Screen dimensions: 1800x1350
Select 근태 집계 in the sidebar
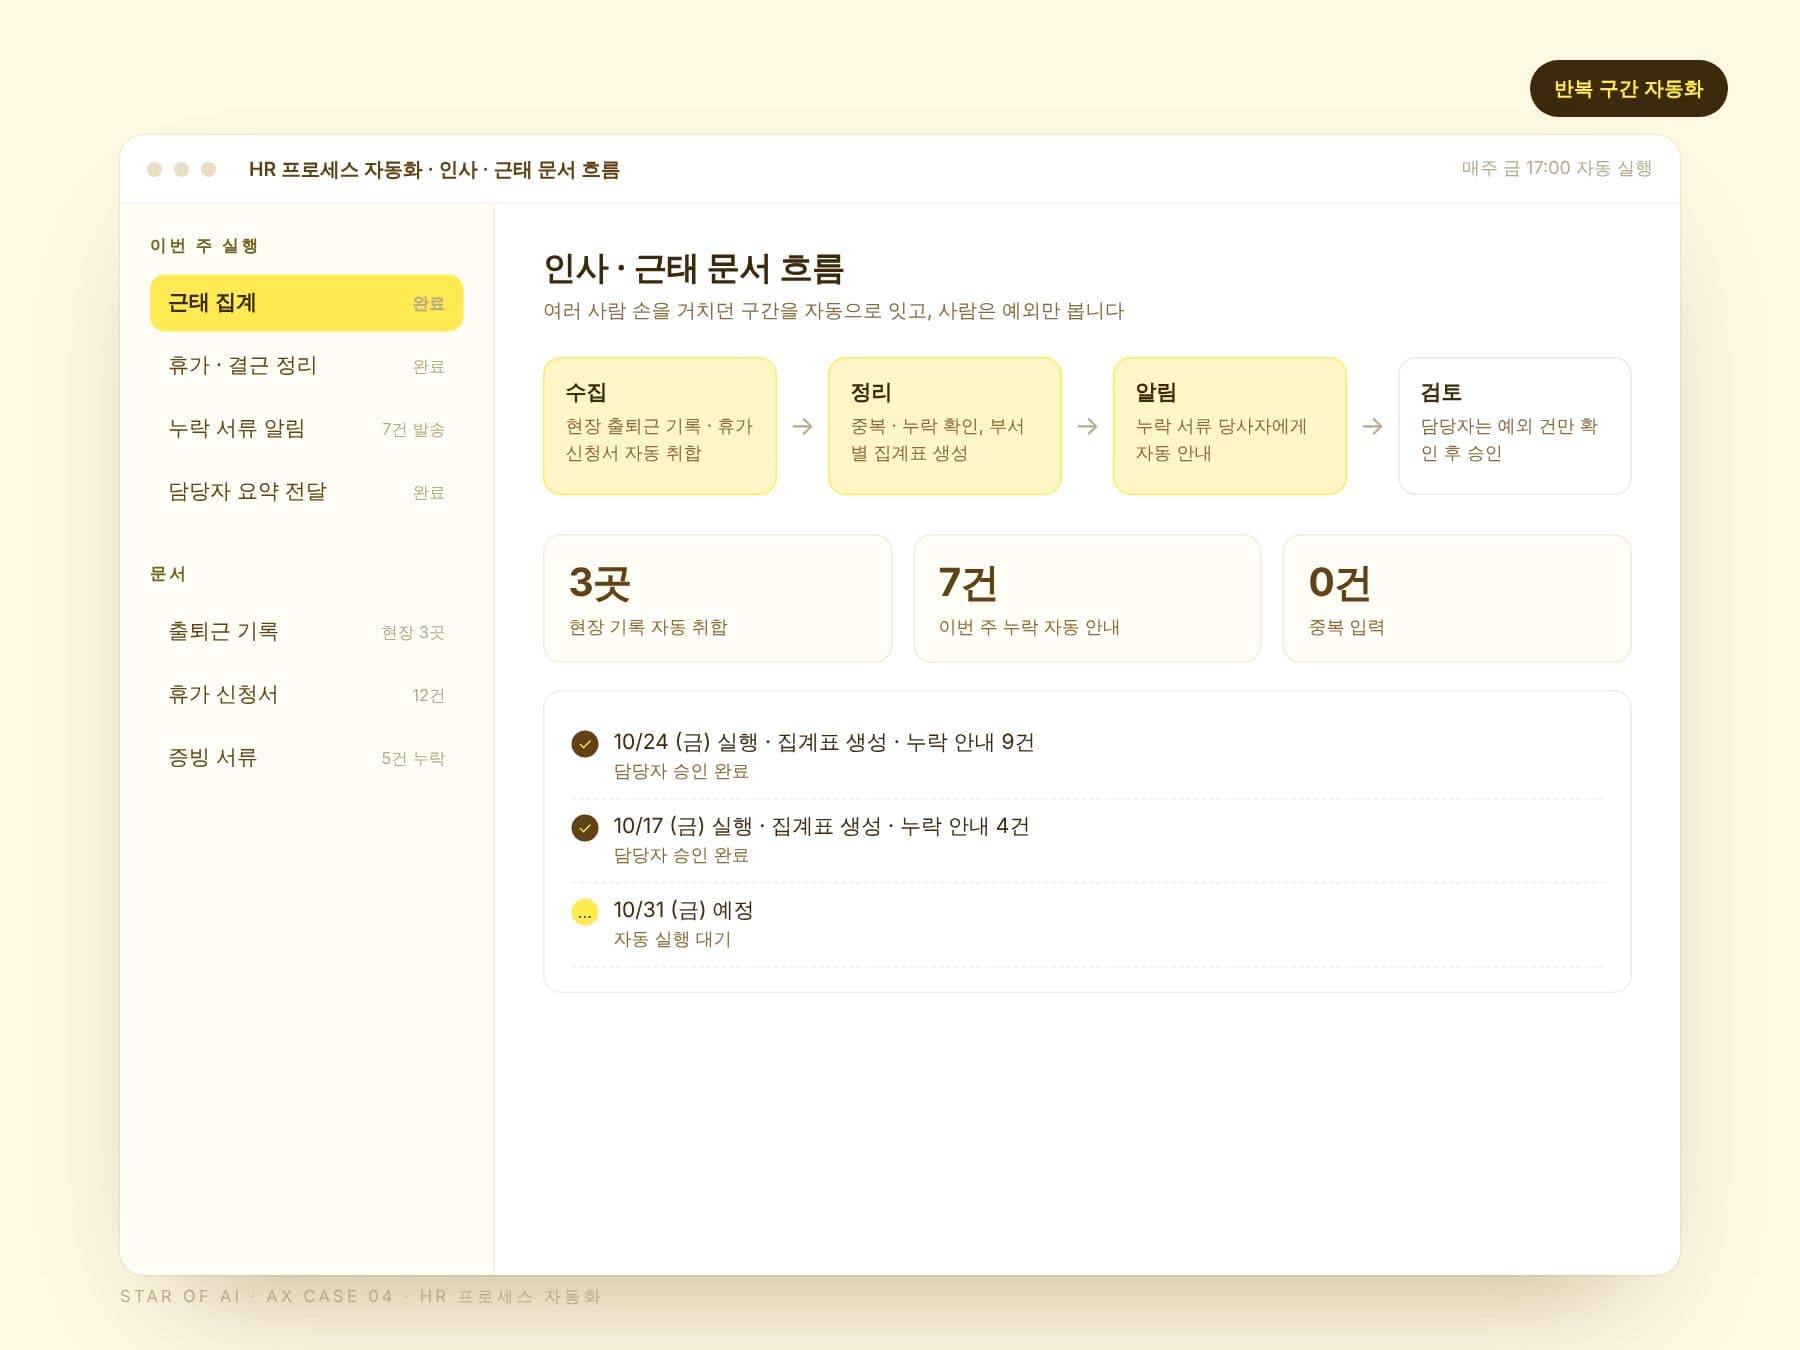(306, 303)
